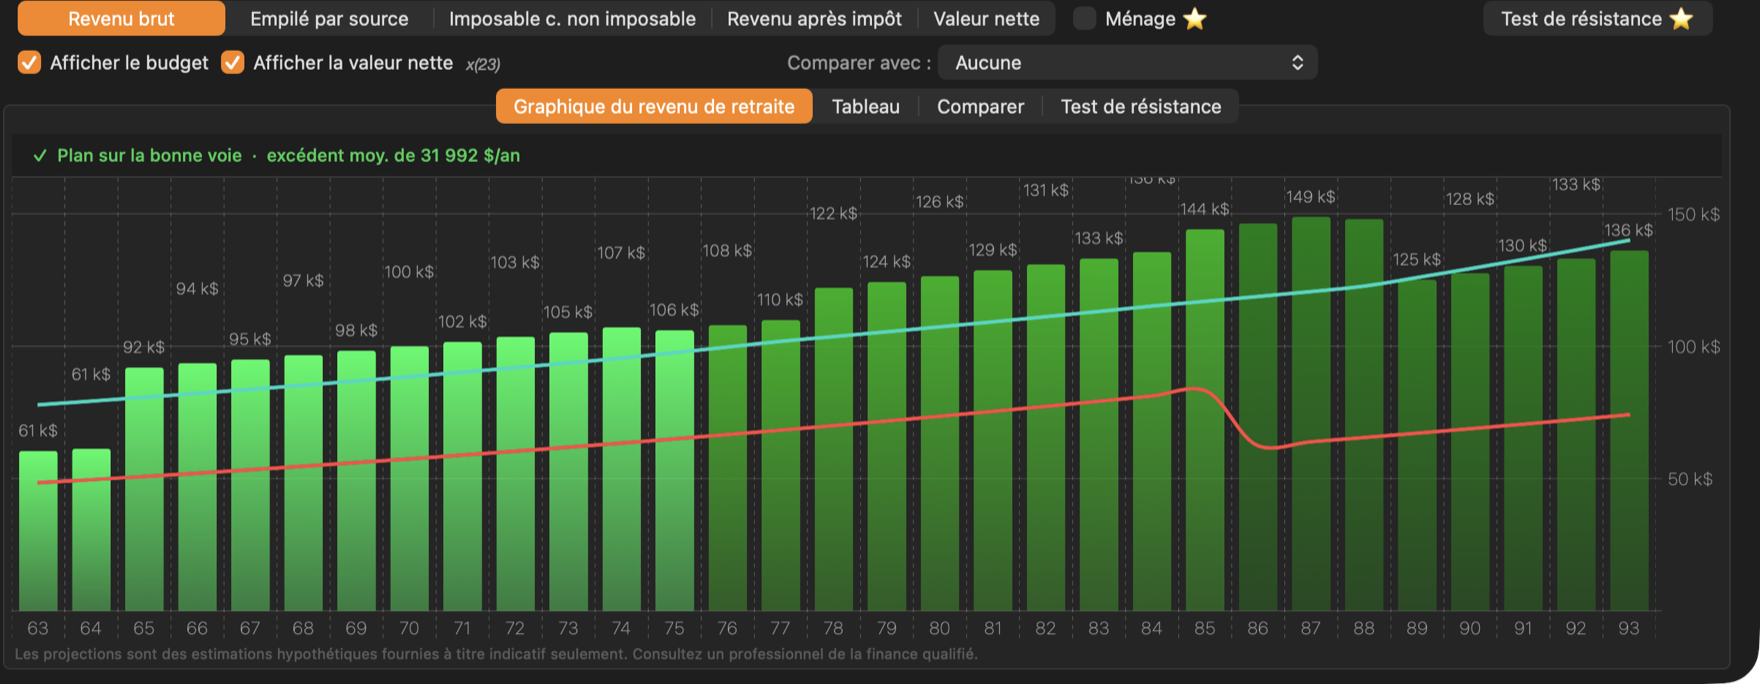This screenshot has height=684, width=1760.
Task: Select the bar for age 87
Action: [x=1311, y=414]
